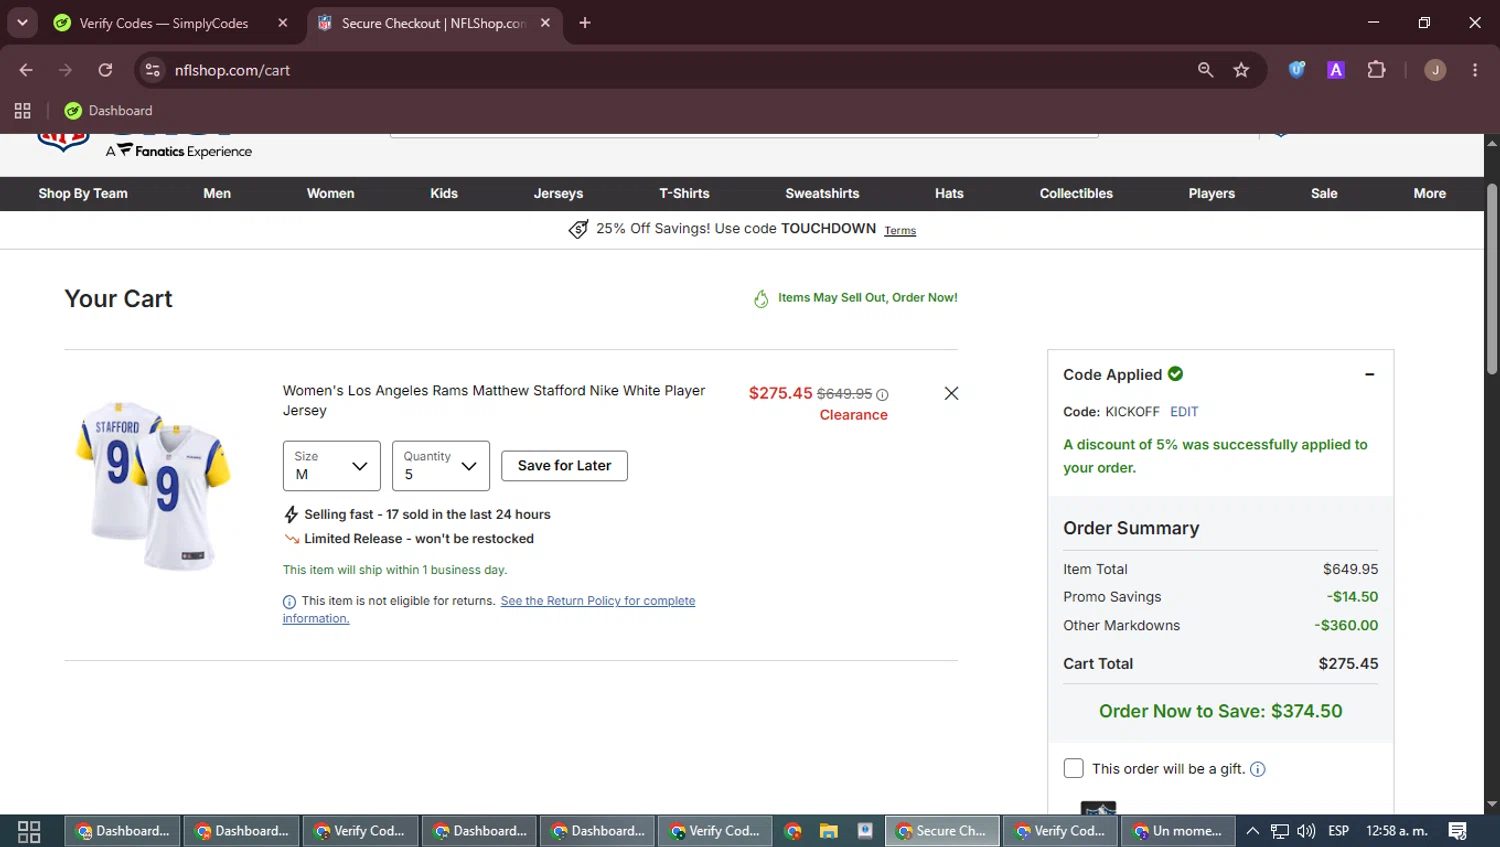Bookmark this page with the star icon
Screen dimensions: 1500x847
(1241, 70)
